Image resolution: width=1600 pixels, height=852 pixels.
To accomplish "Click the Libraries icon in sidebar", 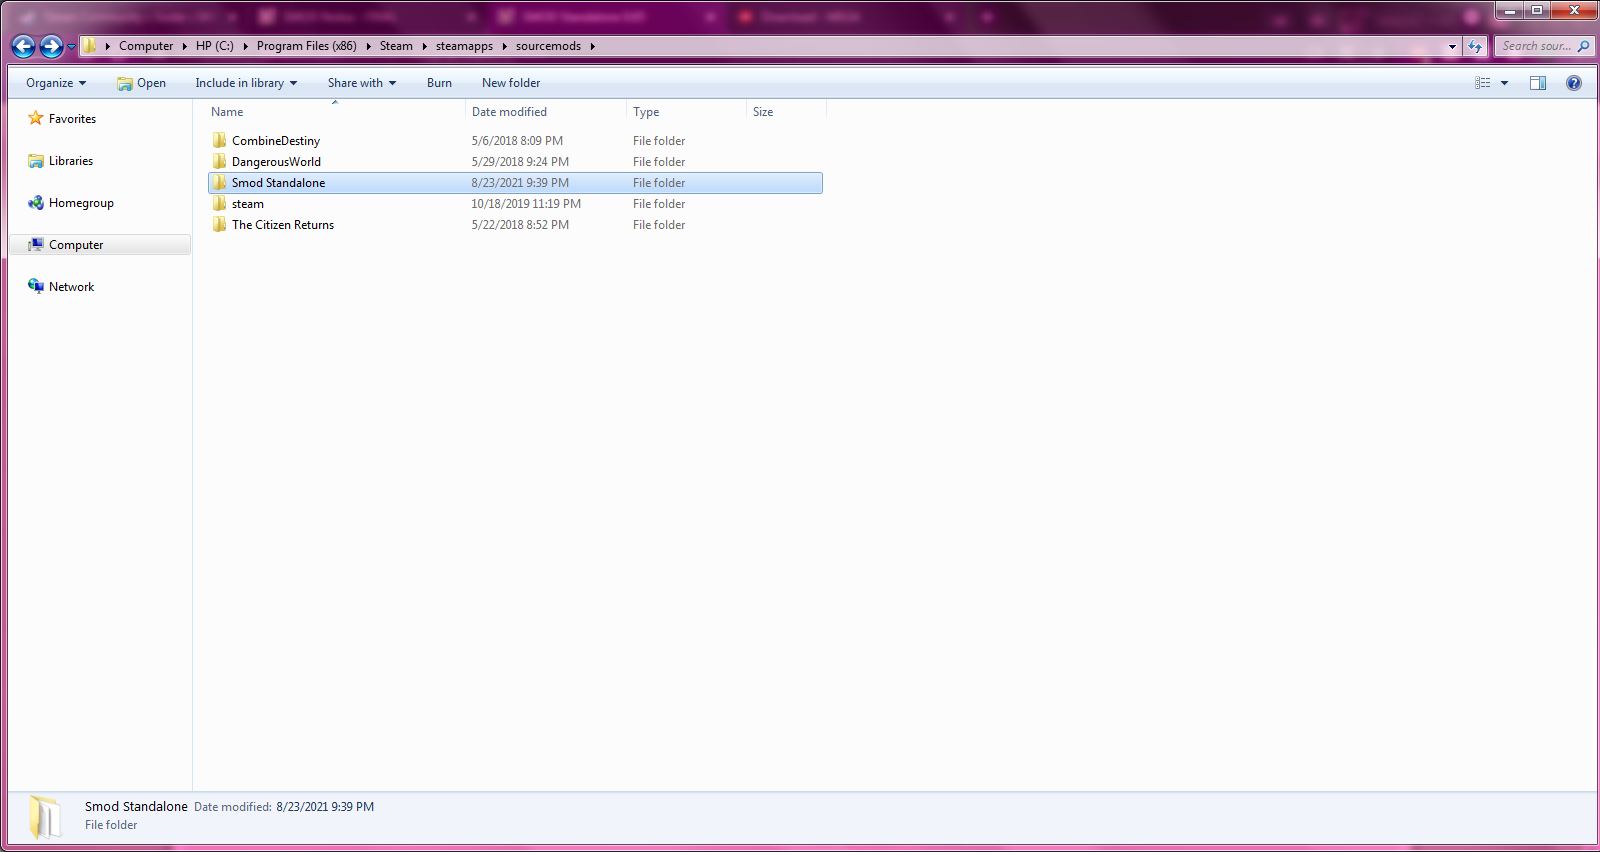I will pos(36,161).
